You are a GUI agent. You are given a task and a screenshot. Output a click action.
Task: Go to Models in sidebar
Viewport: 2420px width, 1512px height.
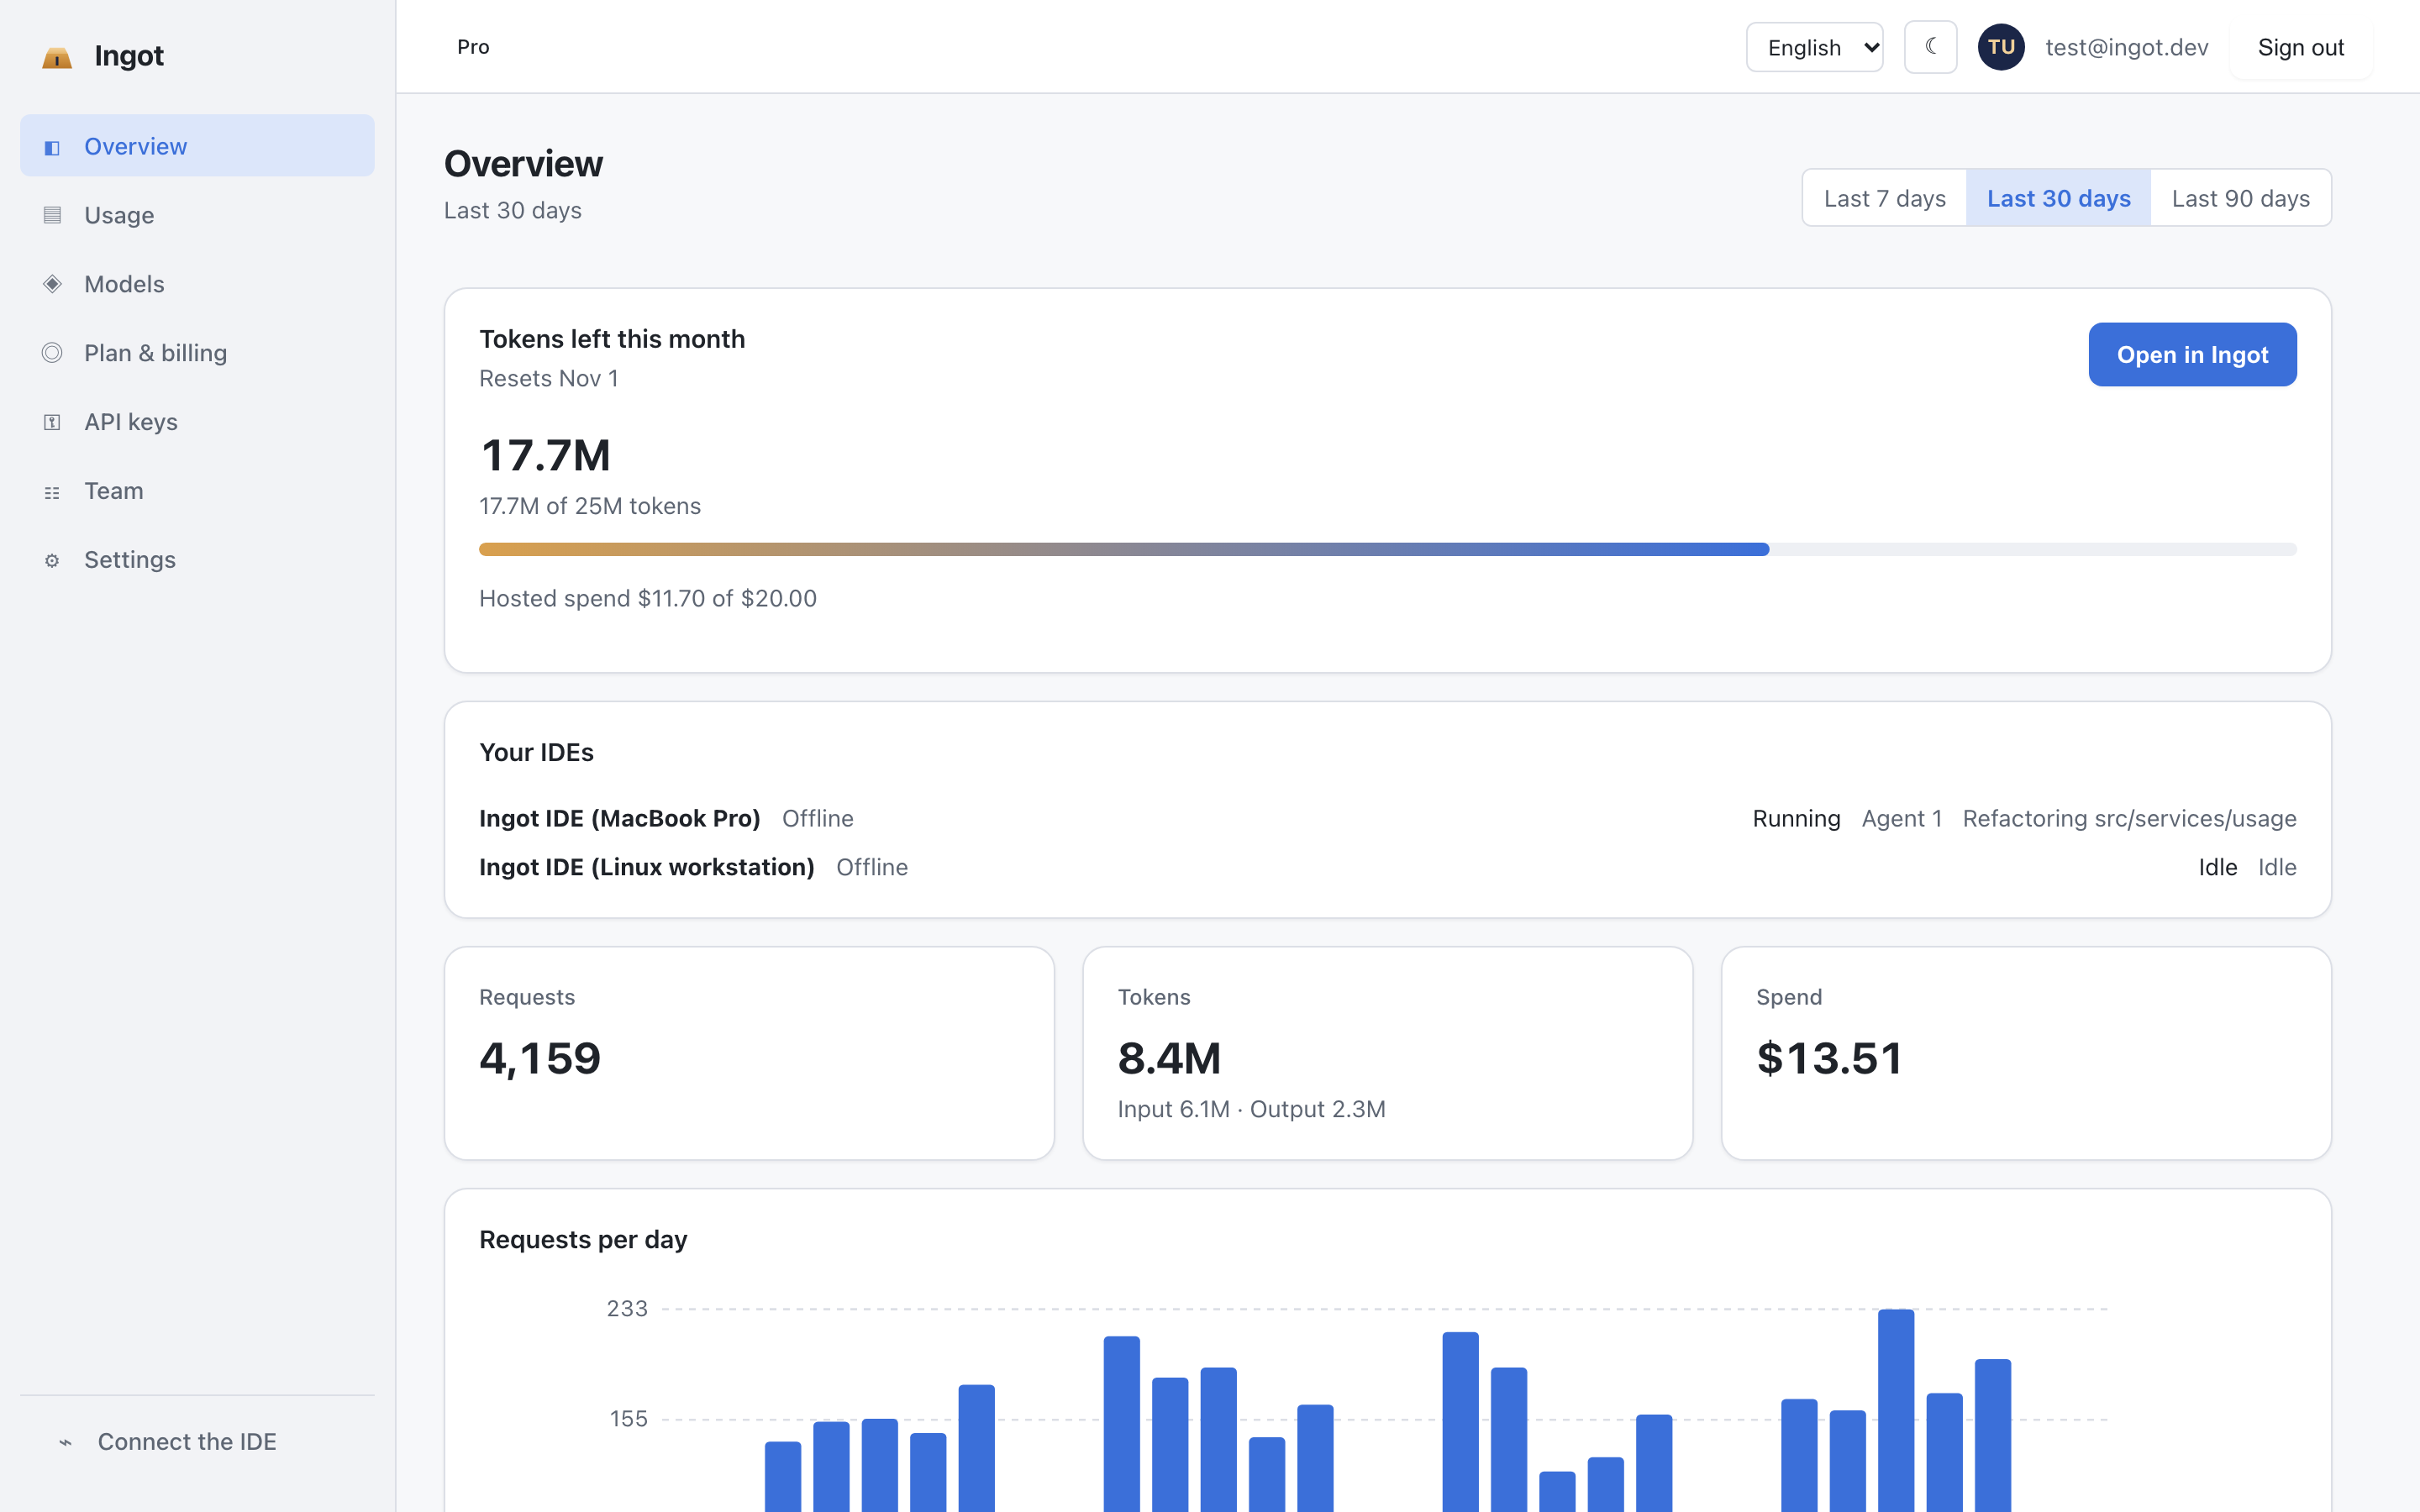197,284
